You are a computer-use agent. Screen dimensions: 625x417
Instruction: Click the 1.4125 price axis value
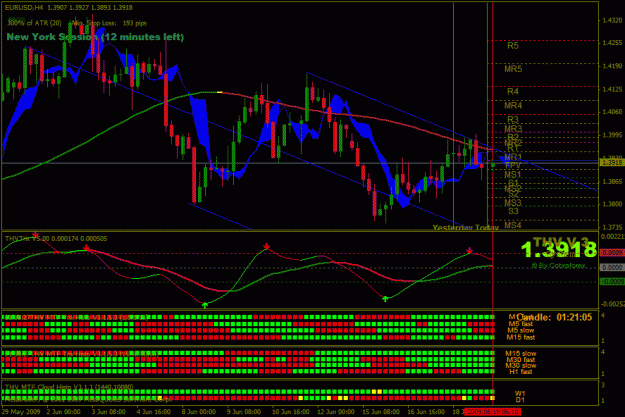[612, 89]
